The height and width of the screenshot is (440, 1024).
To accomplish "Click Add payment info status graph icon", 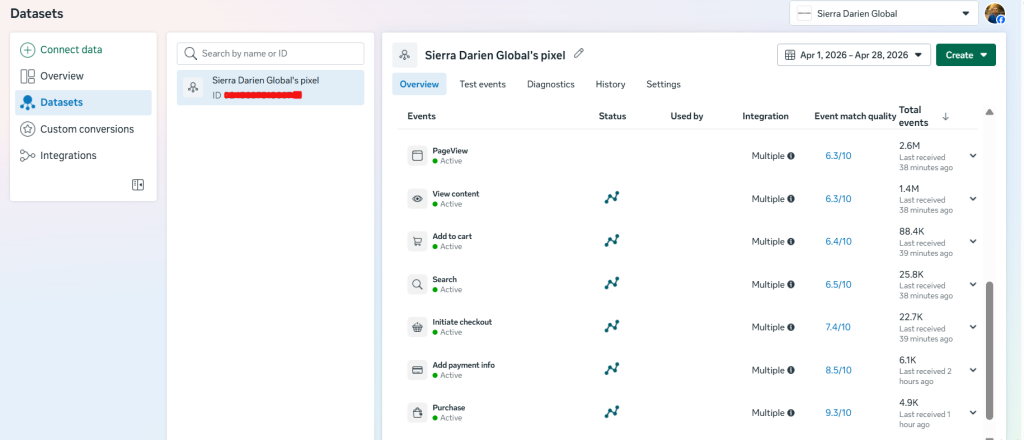I will coord(611,369).
